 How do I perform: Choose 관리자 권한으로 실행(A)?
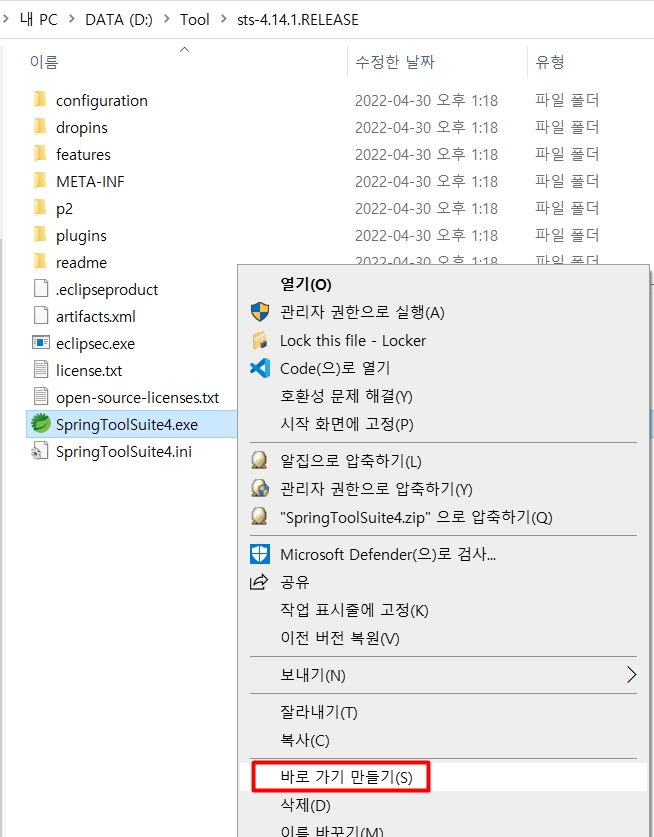click(x=443, y=312)
